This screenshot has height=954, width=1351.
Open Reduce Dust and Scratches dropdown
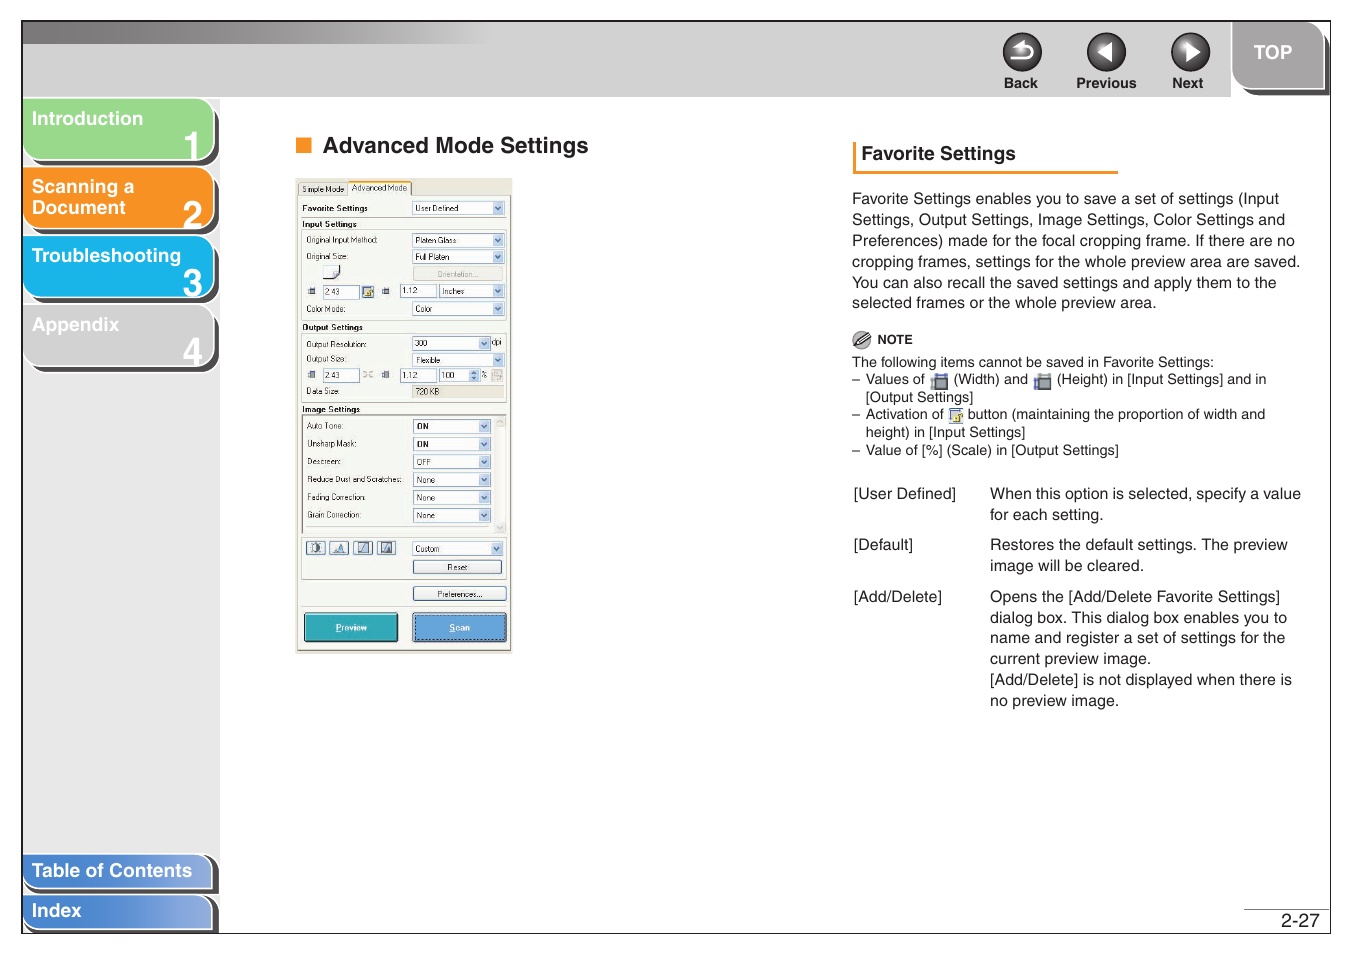(x=452, y=480)
